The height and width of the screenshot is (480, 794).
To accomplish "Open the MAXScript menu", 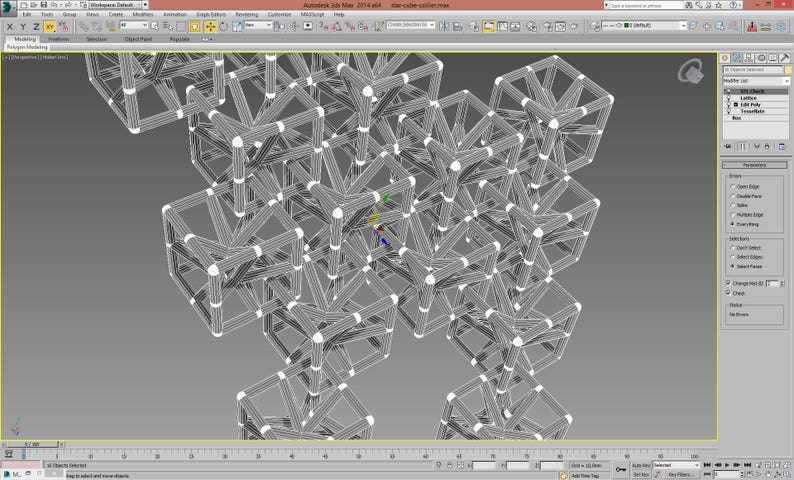I will 312,15.
